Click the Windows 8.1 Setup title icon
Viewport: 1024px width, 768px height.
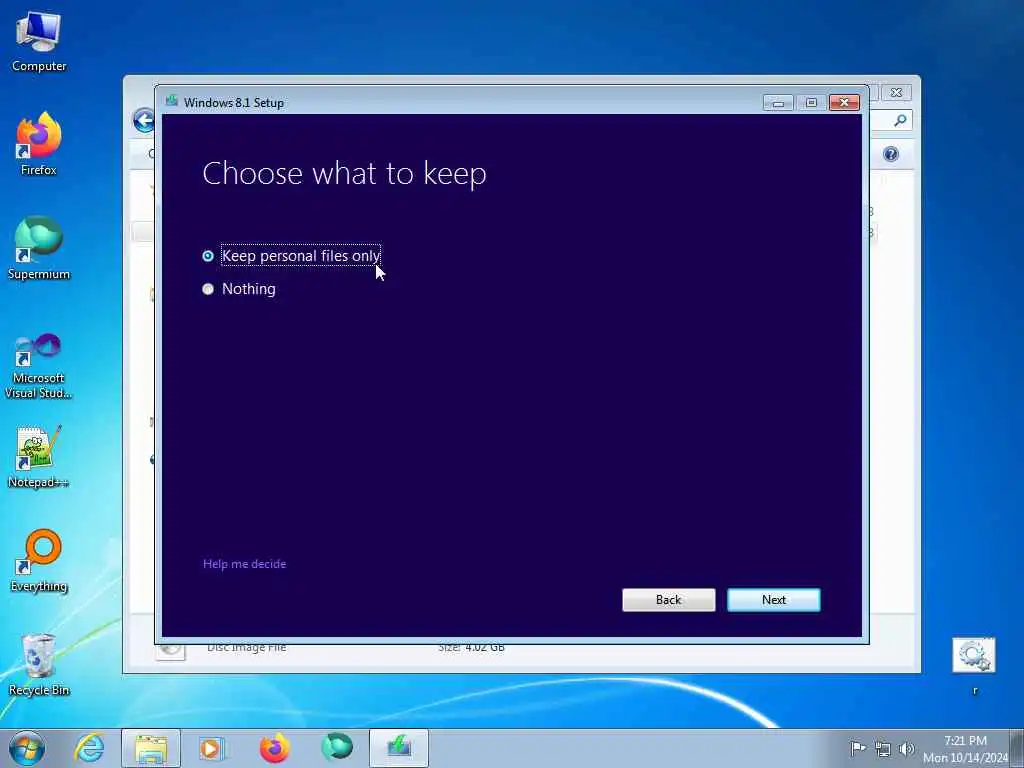[x=172, y=101]
